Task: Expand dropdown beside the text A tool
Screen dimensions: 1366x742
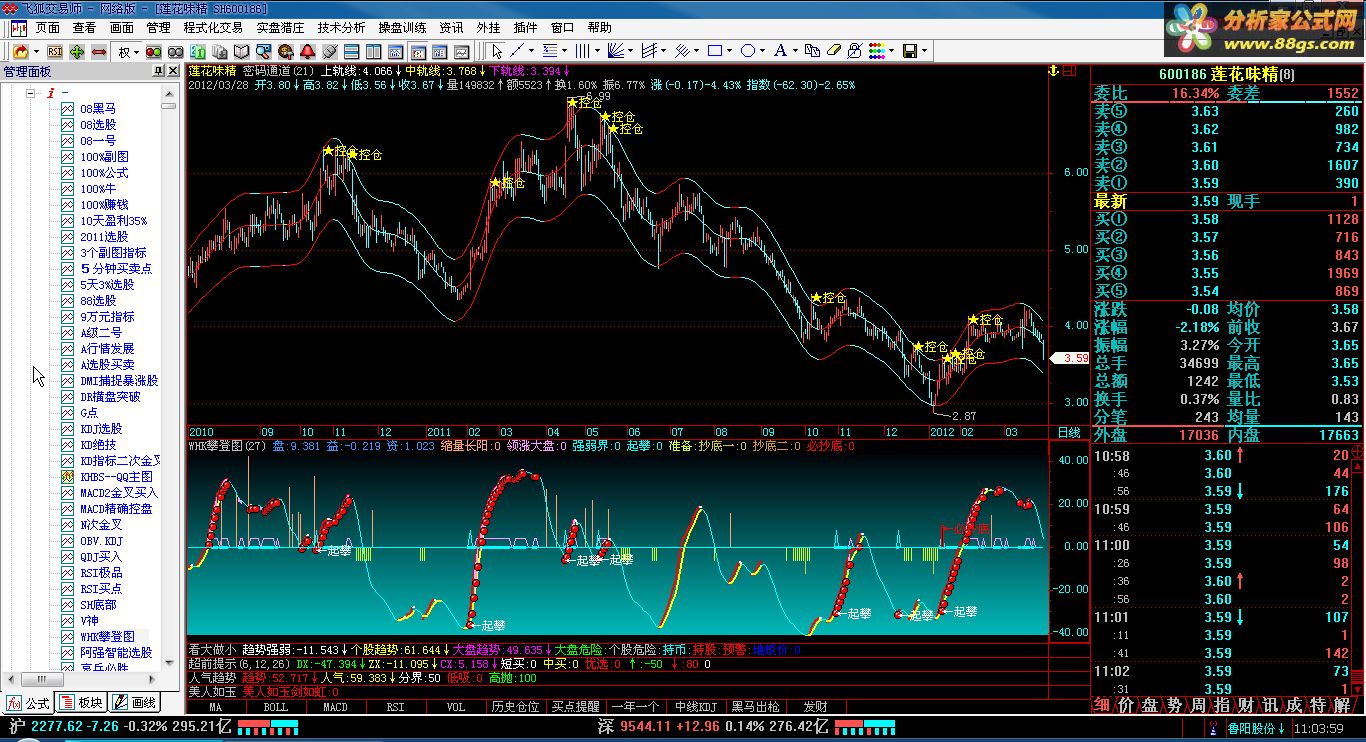Action: click(795, 51)
